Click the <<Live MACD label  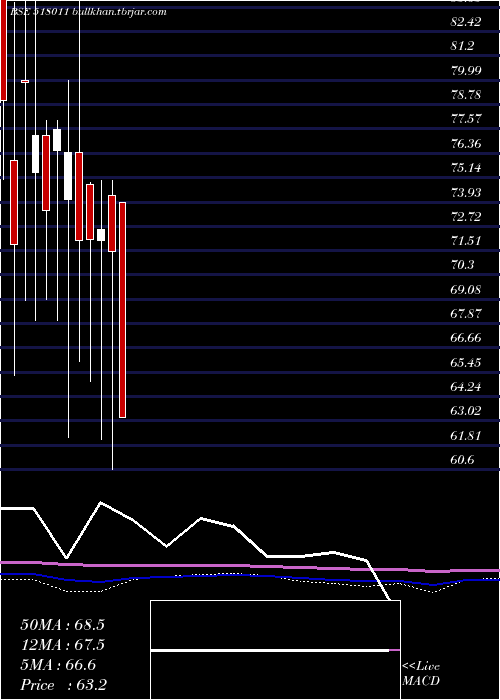tap(421, 674)
